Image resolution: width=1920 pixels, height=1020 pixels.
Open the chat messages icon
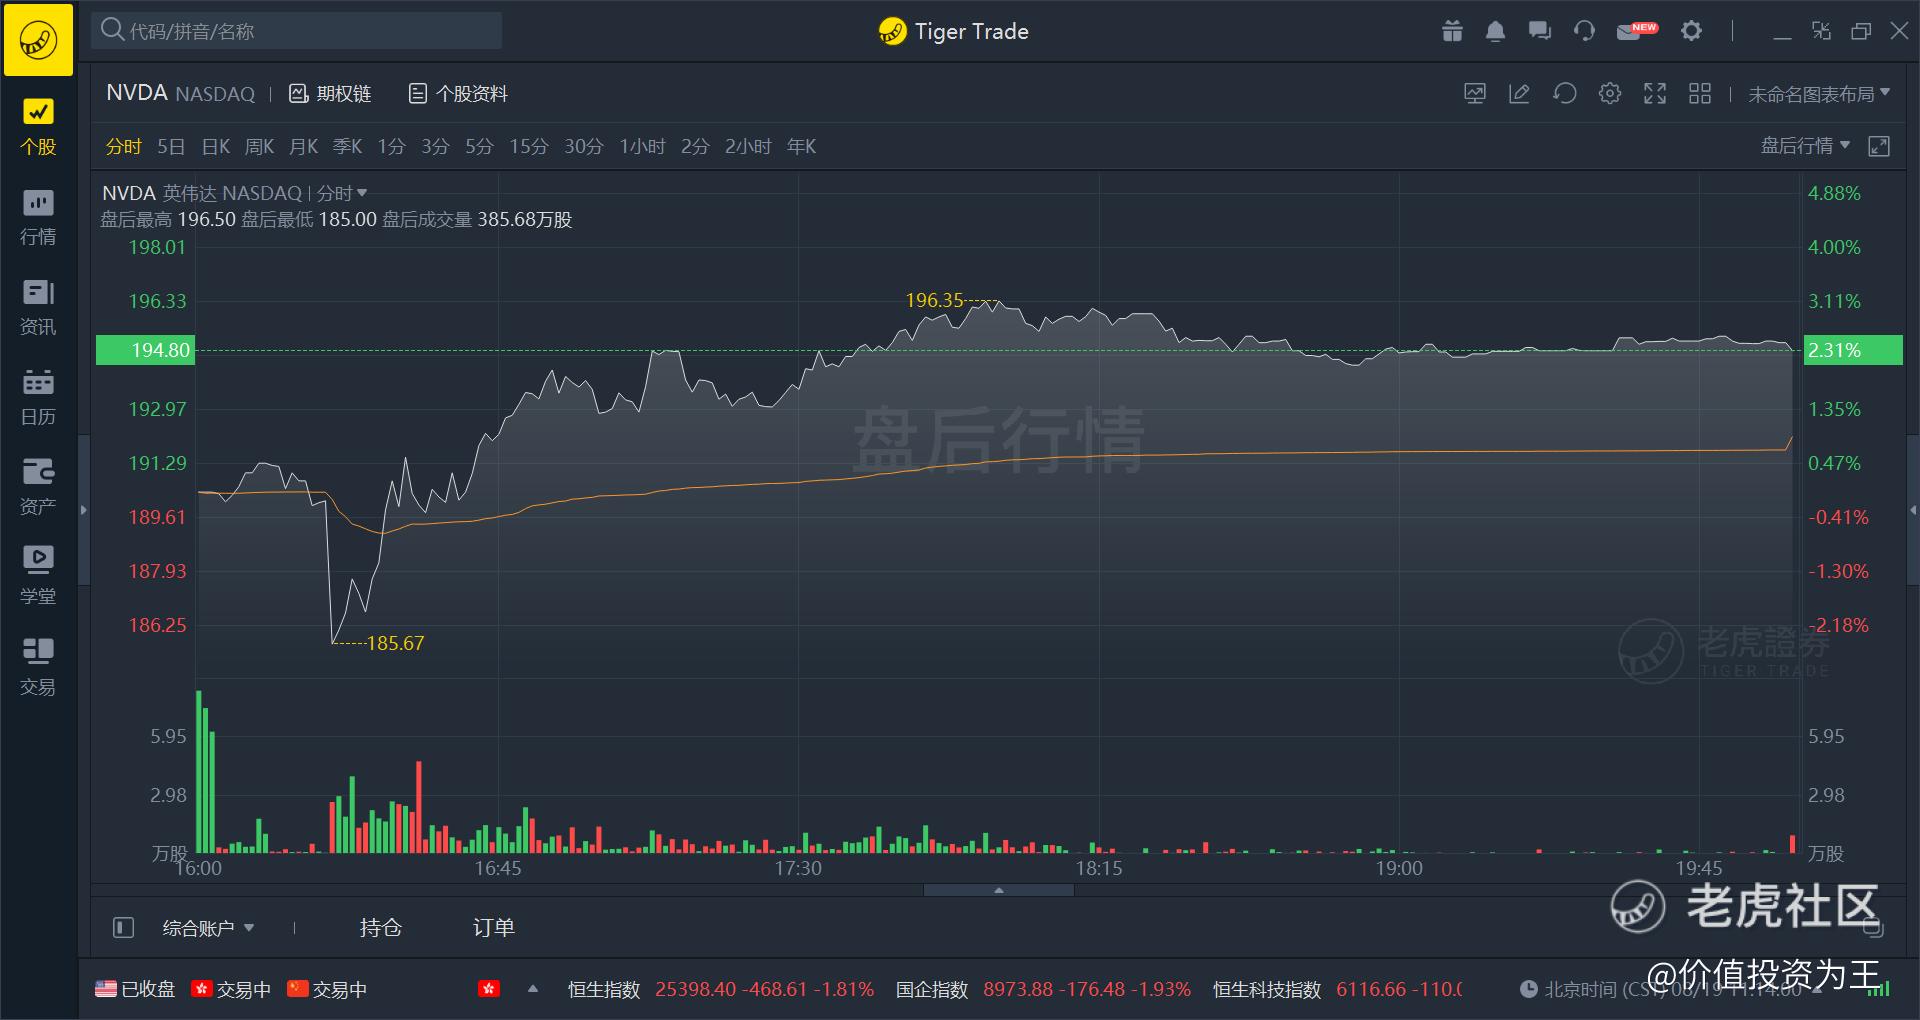tap(1539, 31)
